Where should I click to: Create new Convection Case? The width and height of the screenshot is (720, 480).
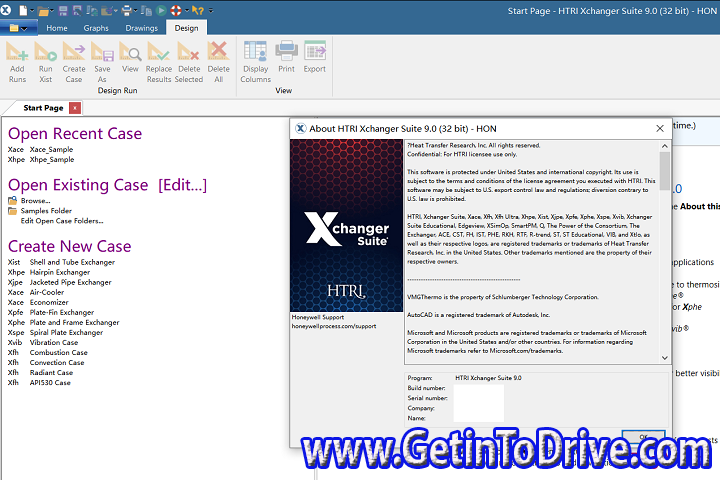[x=57, y=363]
